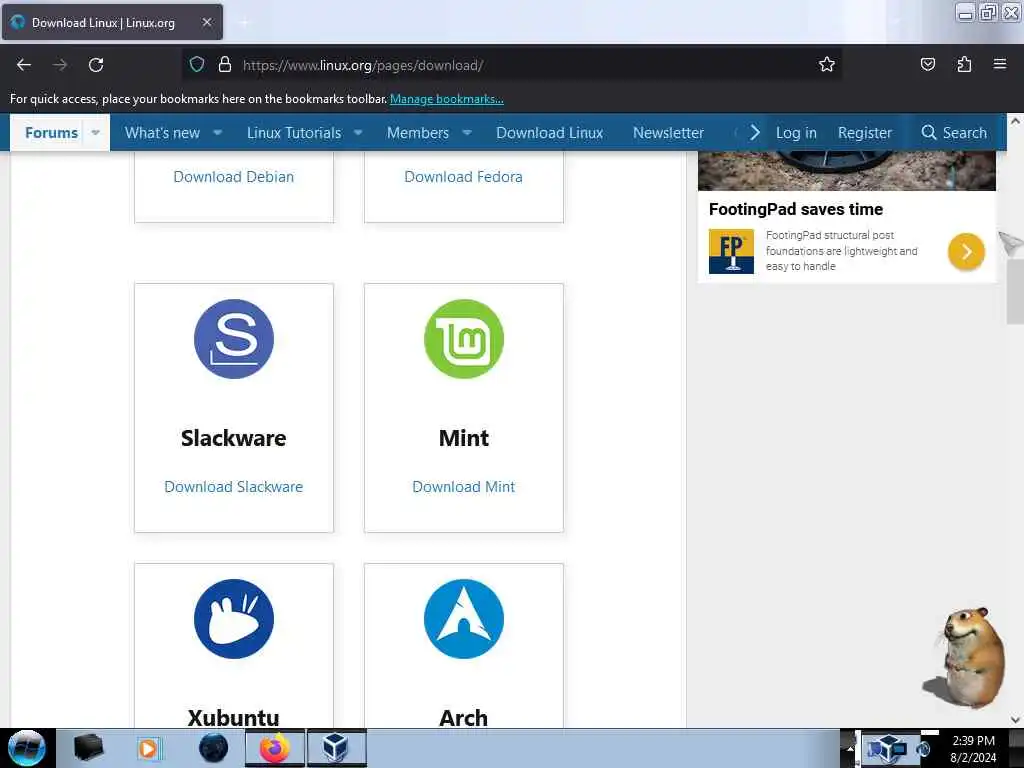This screenshot has height=768, width=1024.
Task: Switch to the Firefox taskbar button
Action: pyautogui.click(x=275, y=748)
